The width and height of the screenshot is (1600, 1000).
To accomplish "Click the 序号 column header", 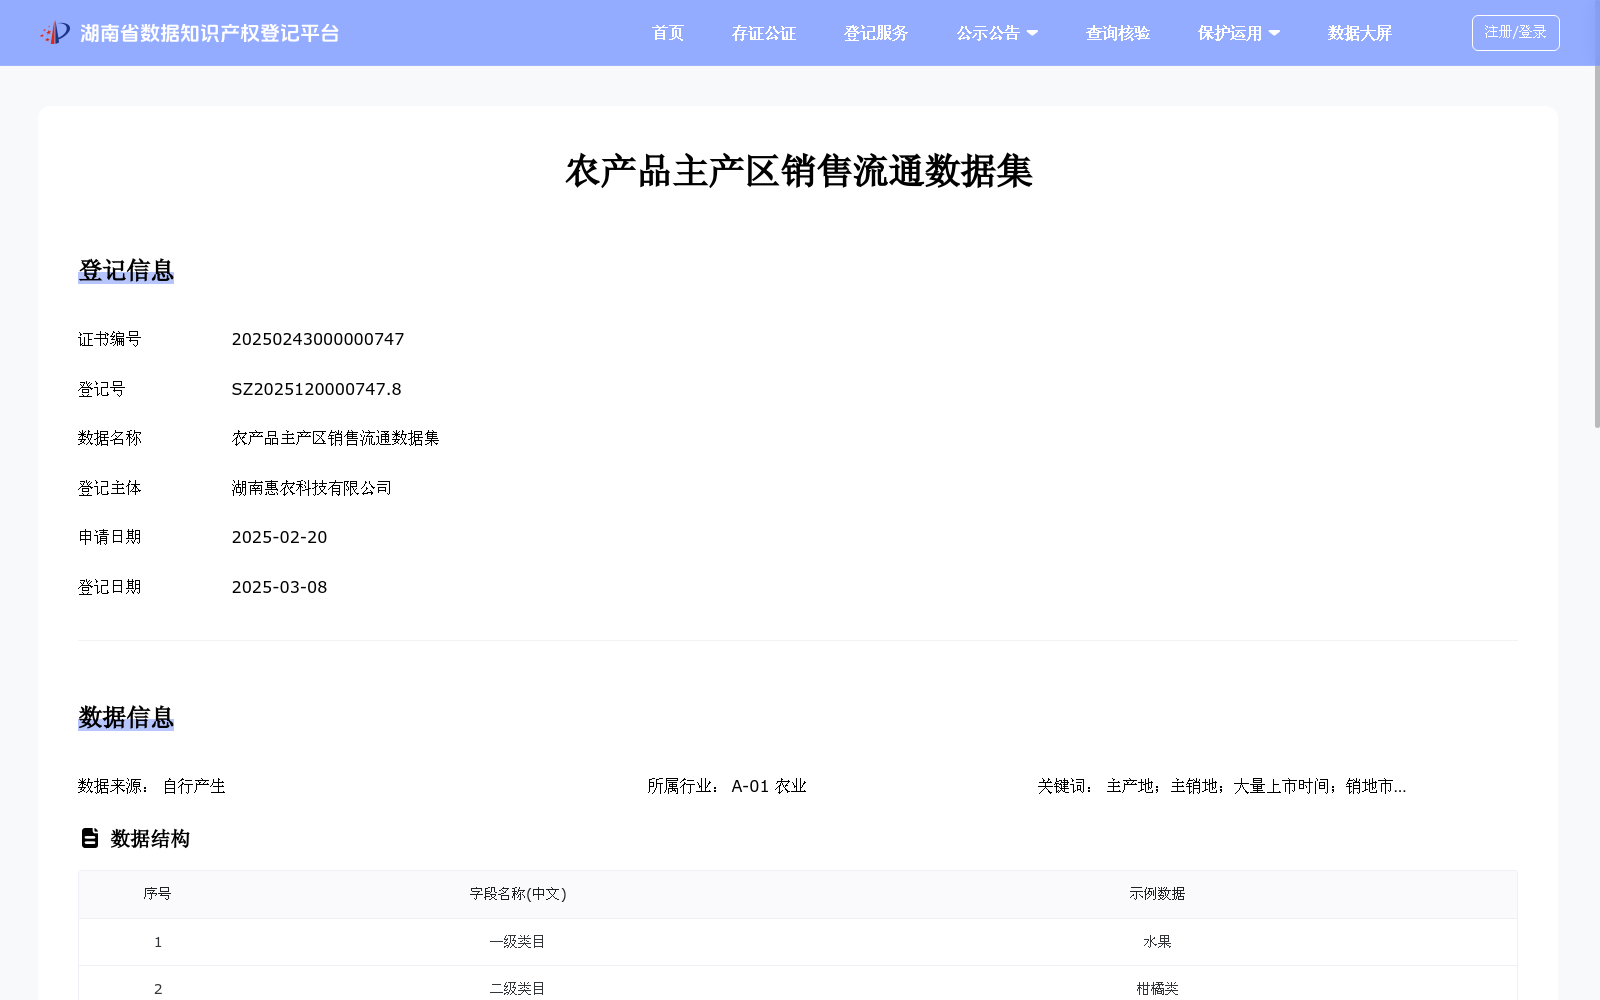I will pos(157,894).
